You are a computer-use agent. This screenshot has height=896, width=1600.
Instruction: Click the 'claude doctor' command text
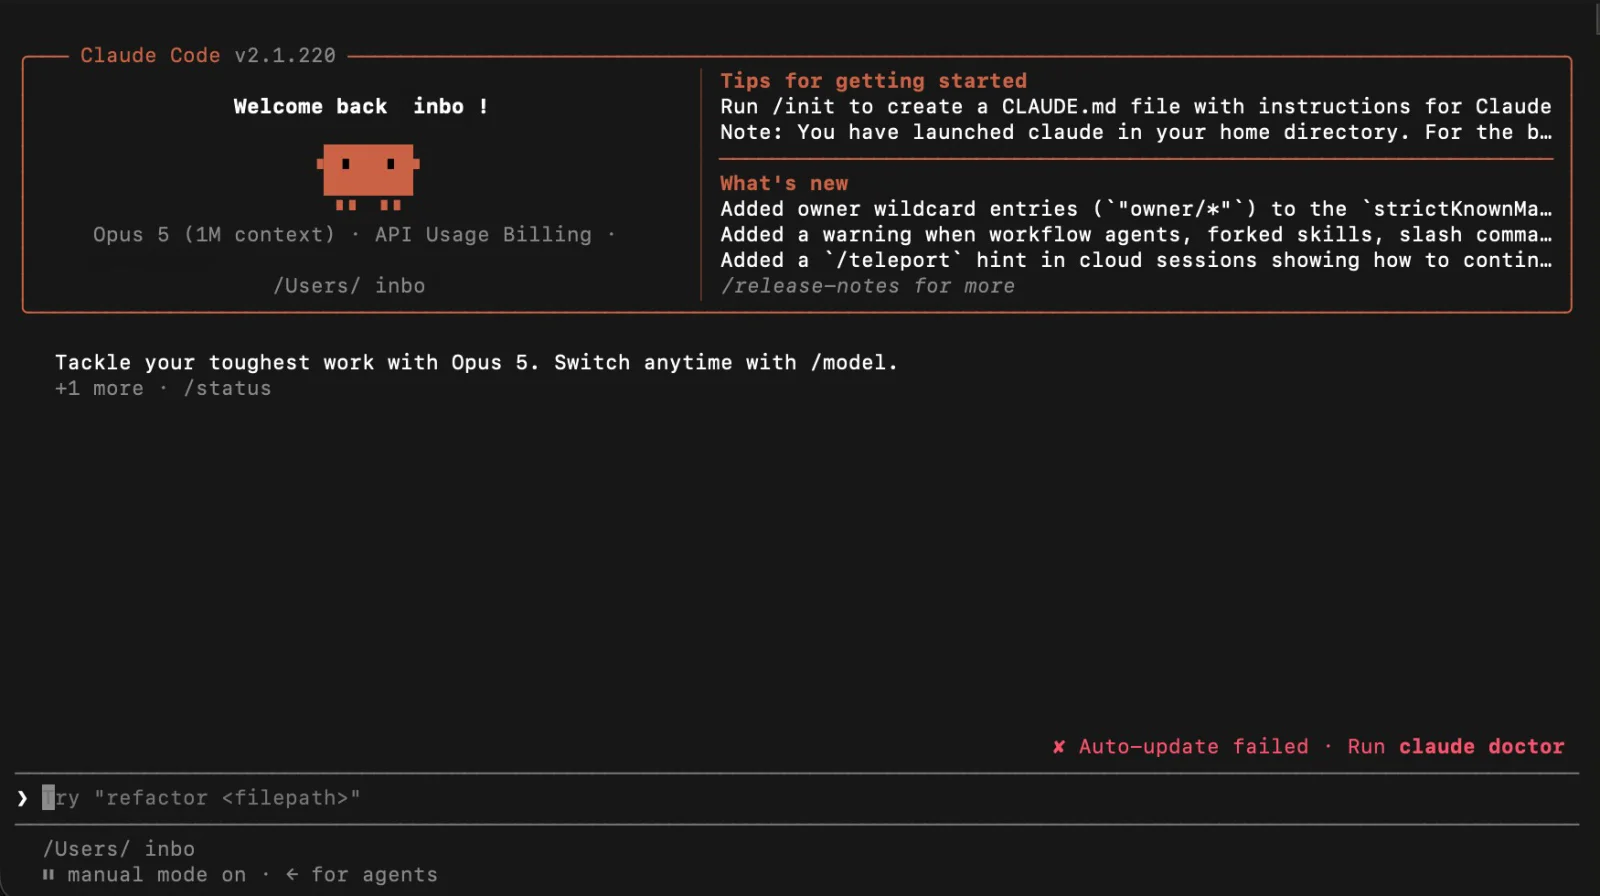(1481, 747)
